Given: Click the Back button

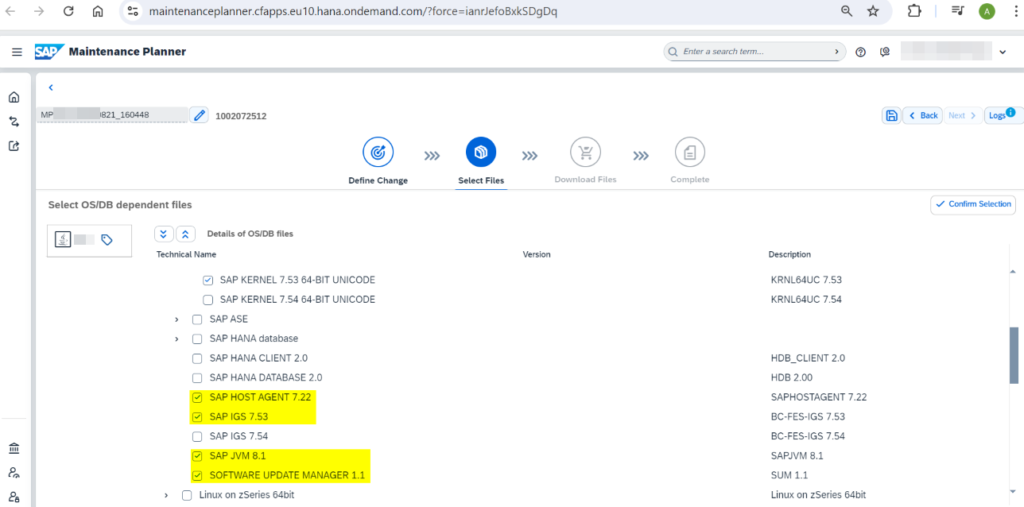Looking at the screenshot, I should click(922, 116).
